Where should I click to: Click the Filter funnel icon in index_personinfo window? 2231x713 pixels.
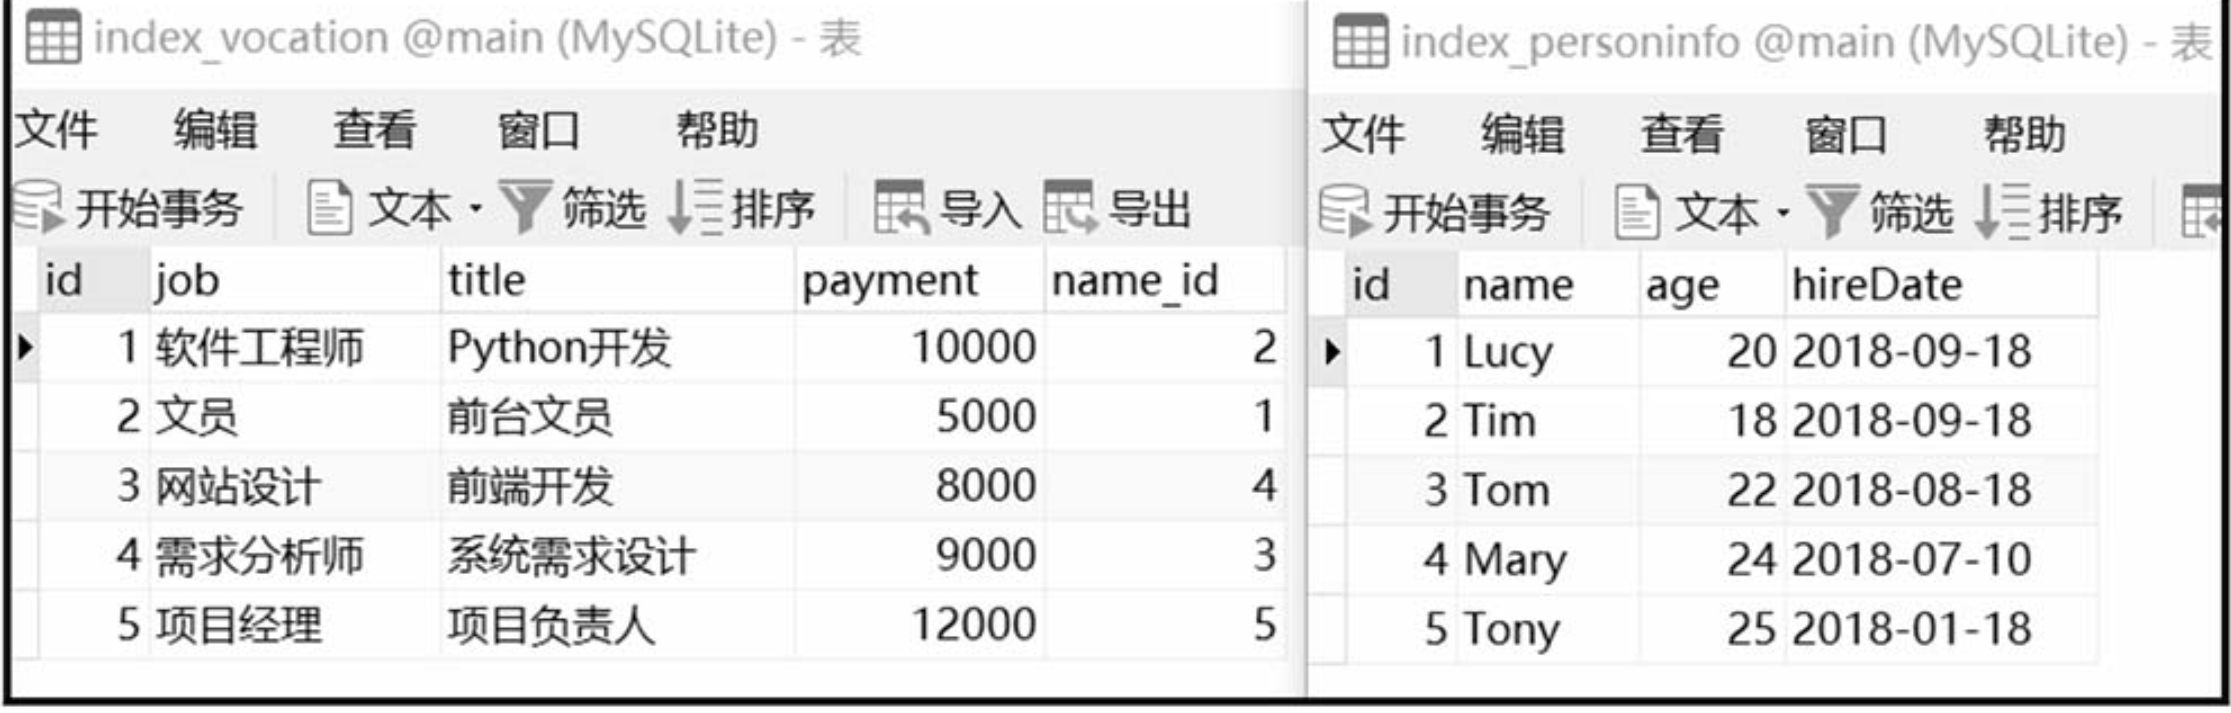[1832, 212]
